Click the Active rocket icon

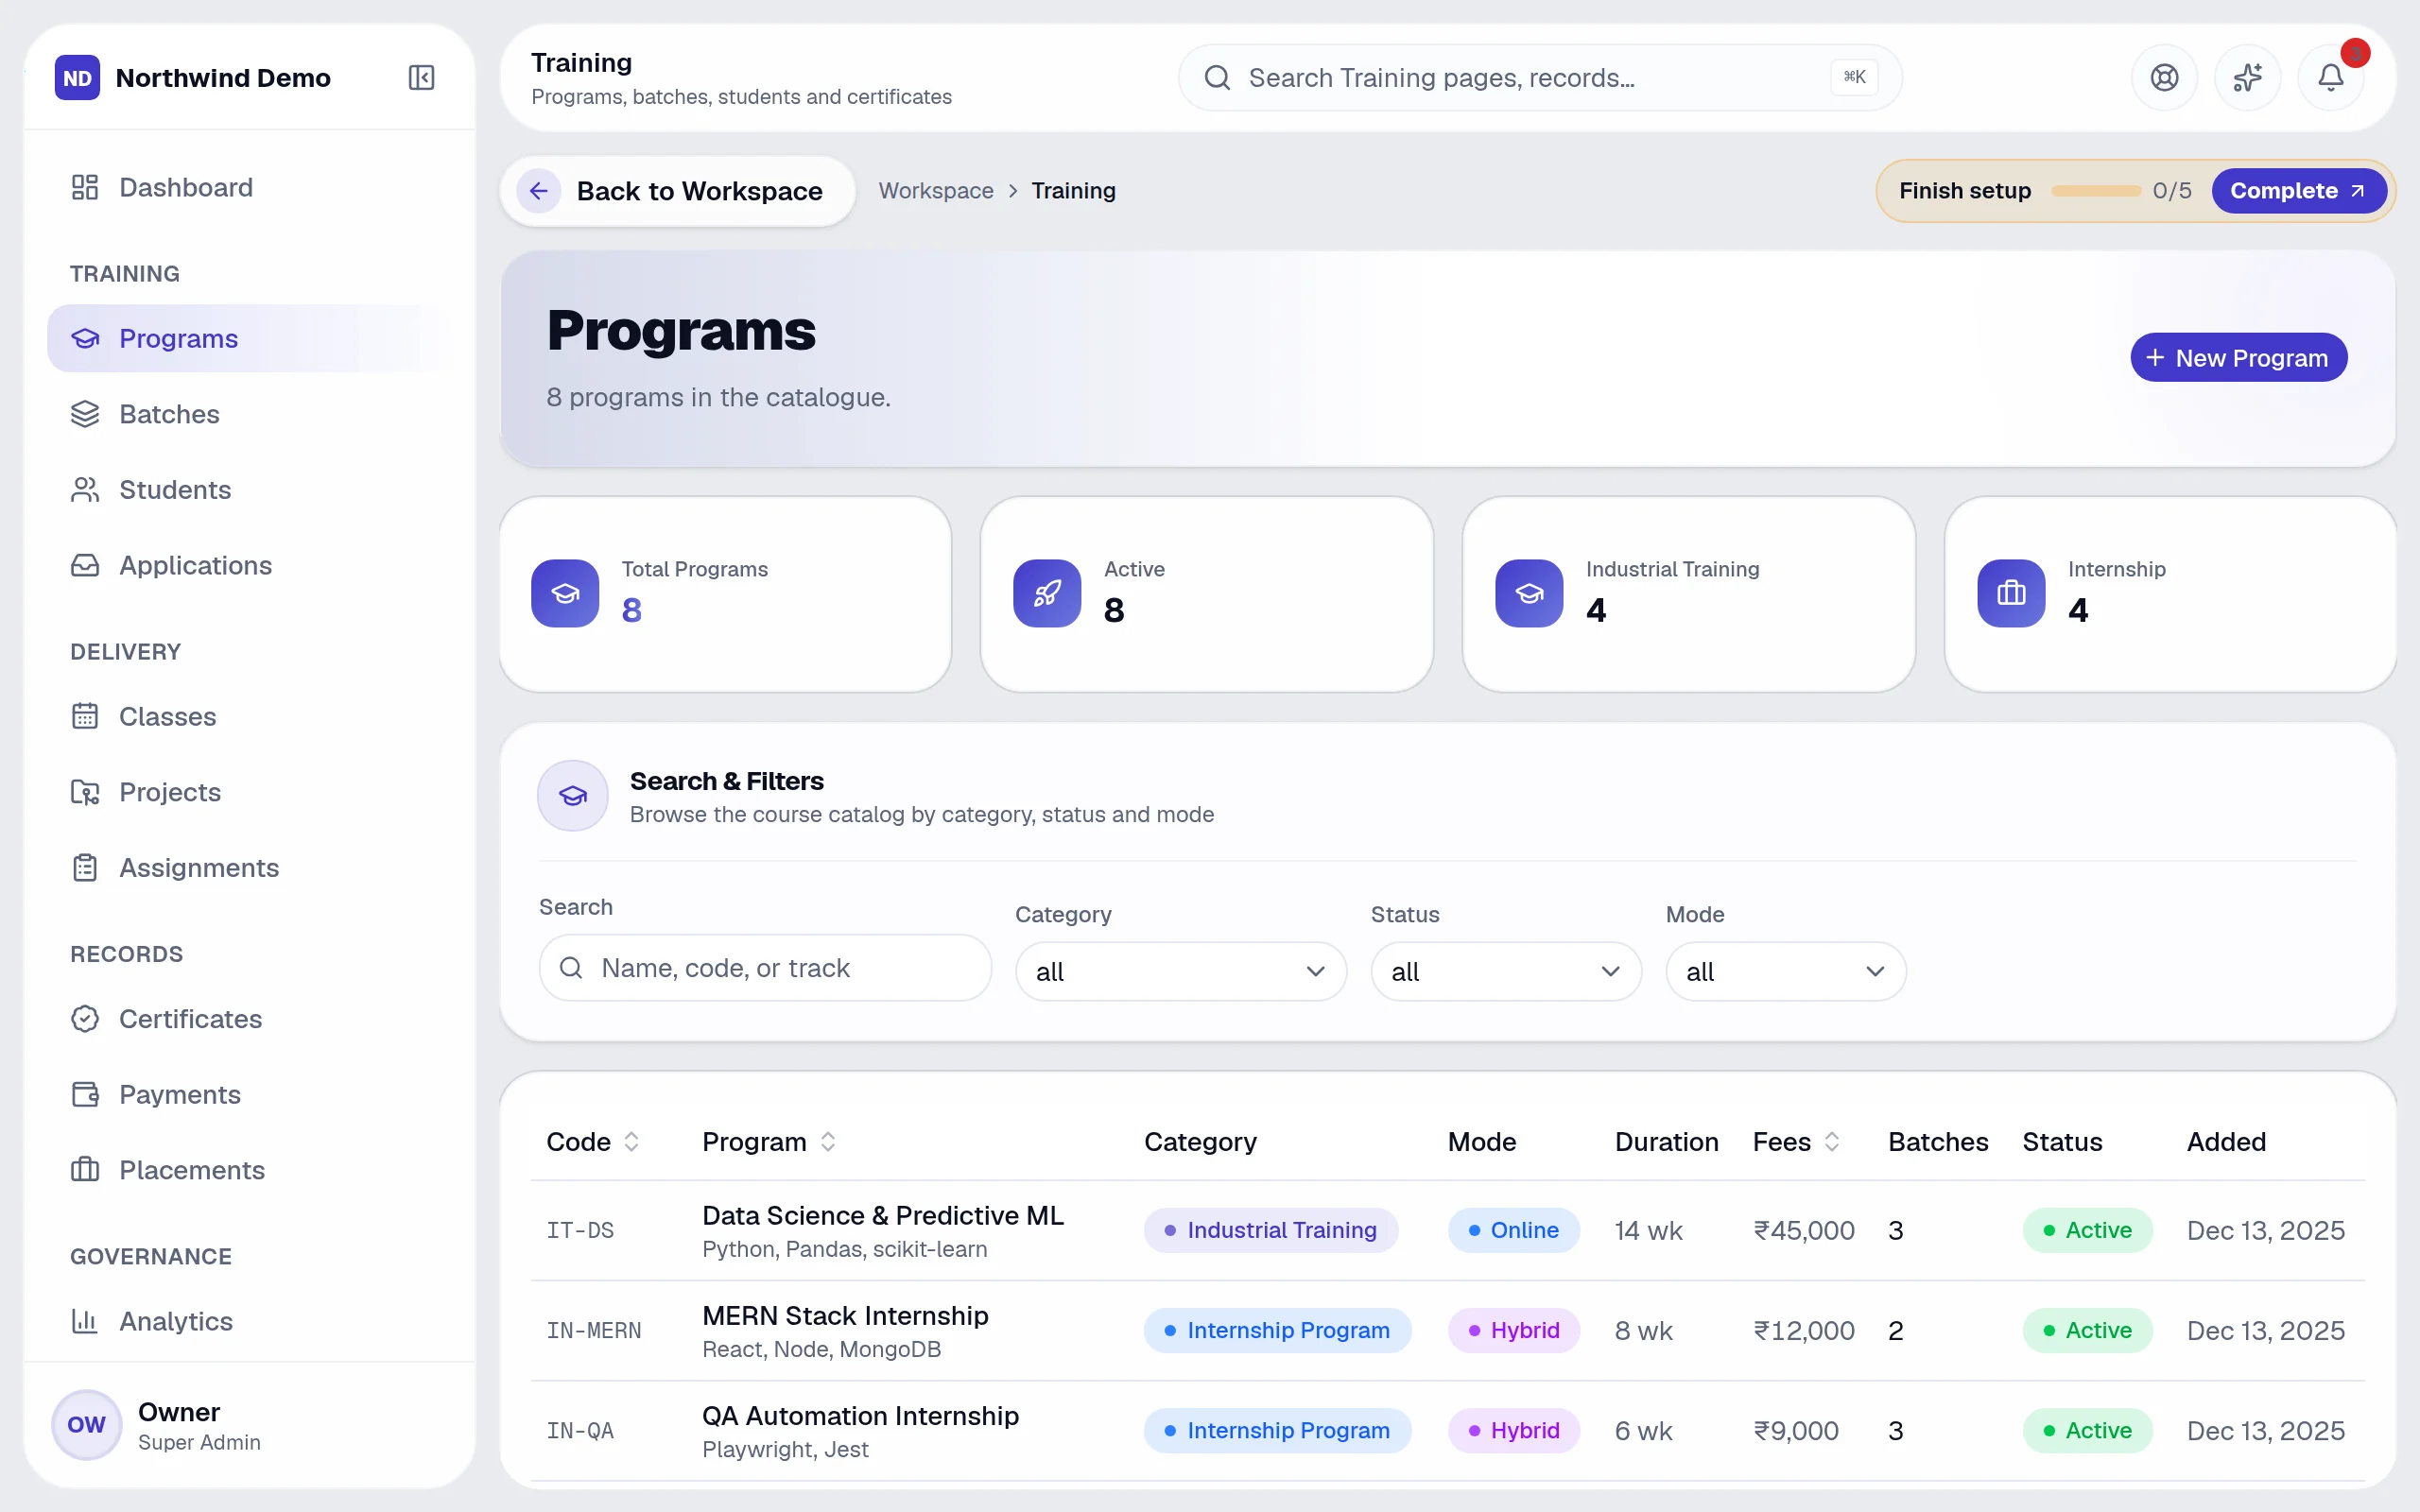1047,593
